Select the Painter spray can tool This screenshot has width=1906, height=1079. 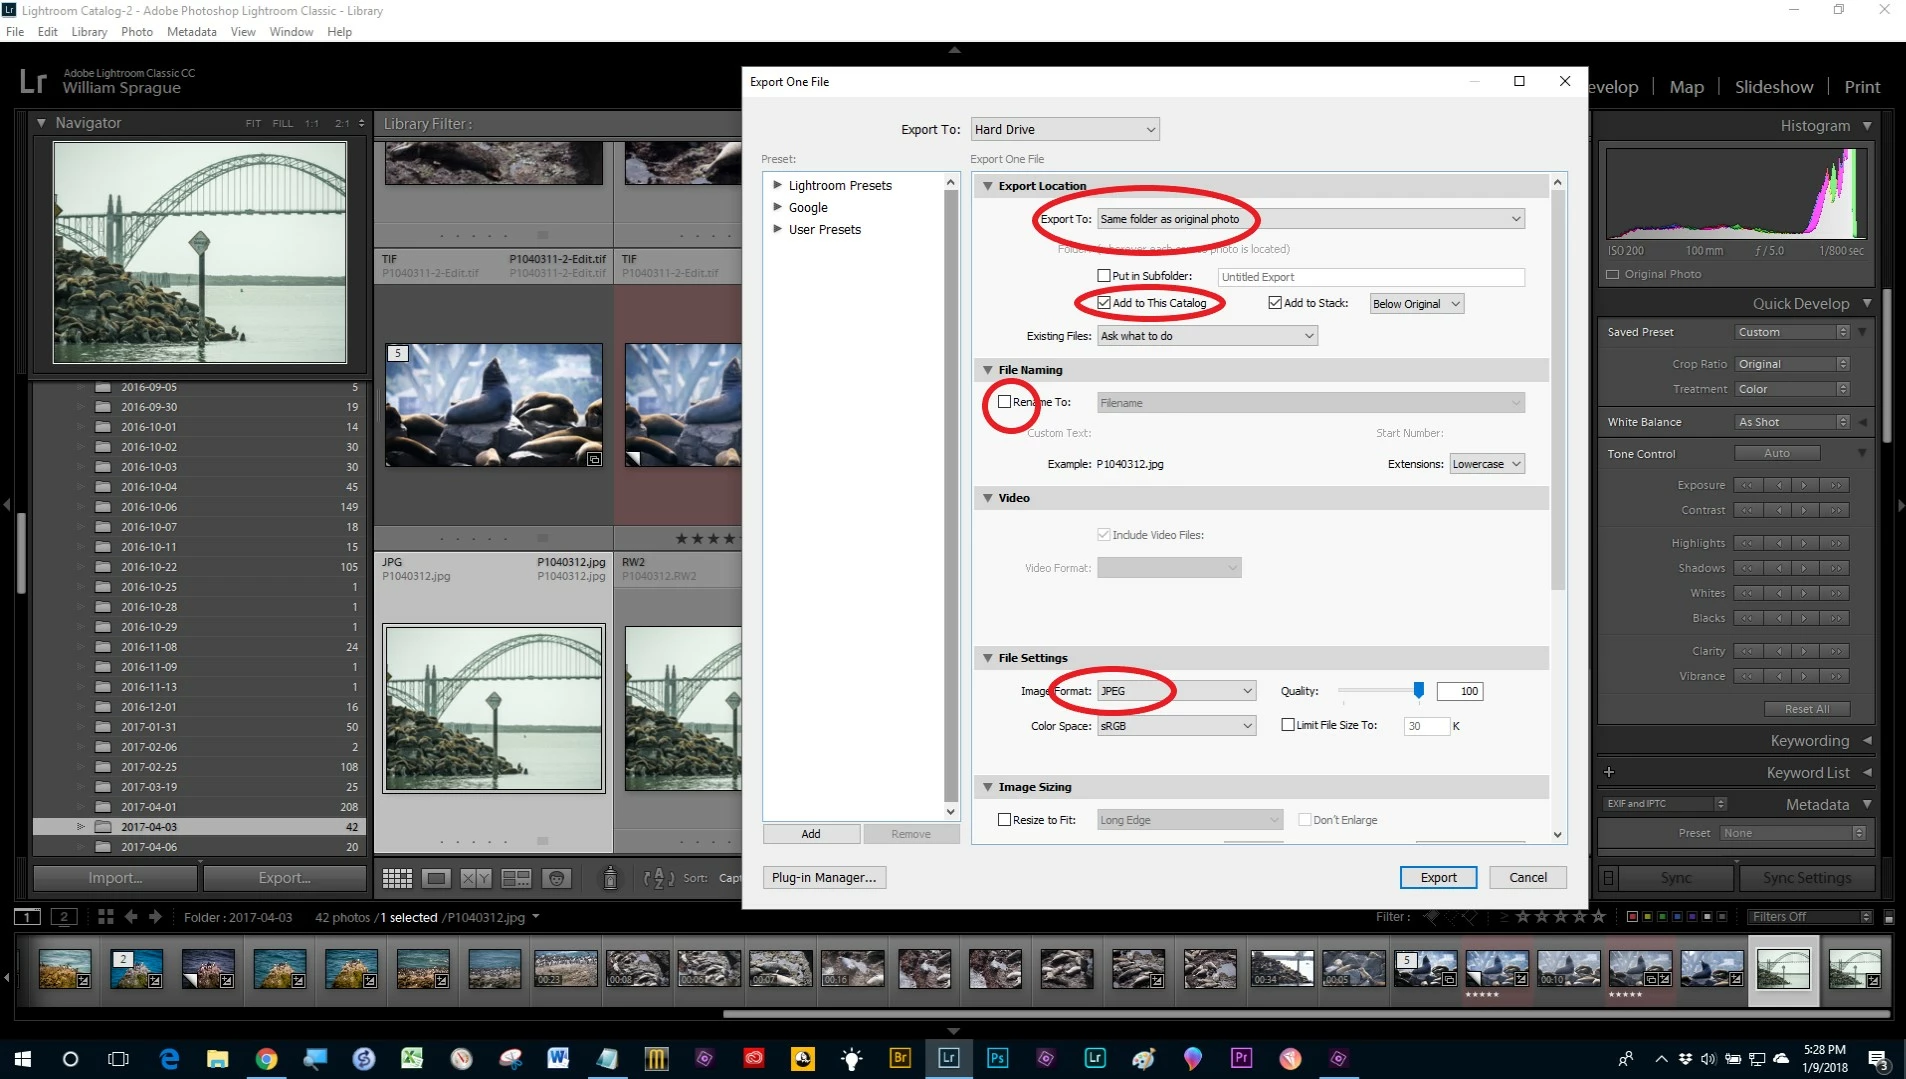point(610,878)
